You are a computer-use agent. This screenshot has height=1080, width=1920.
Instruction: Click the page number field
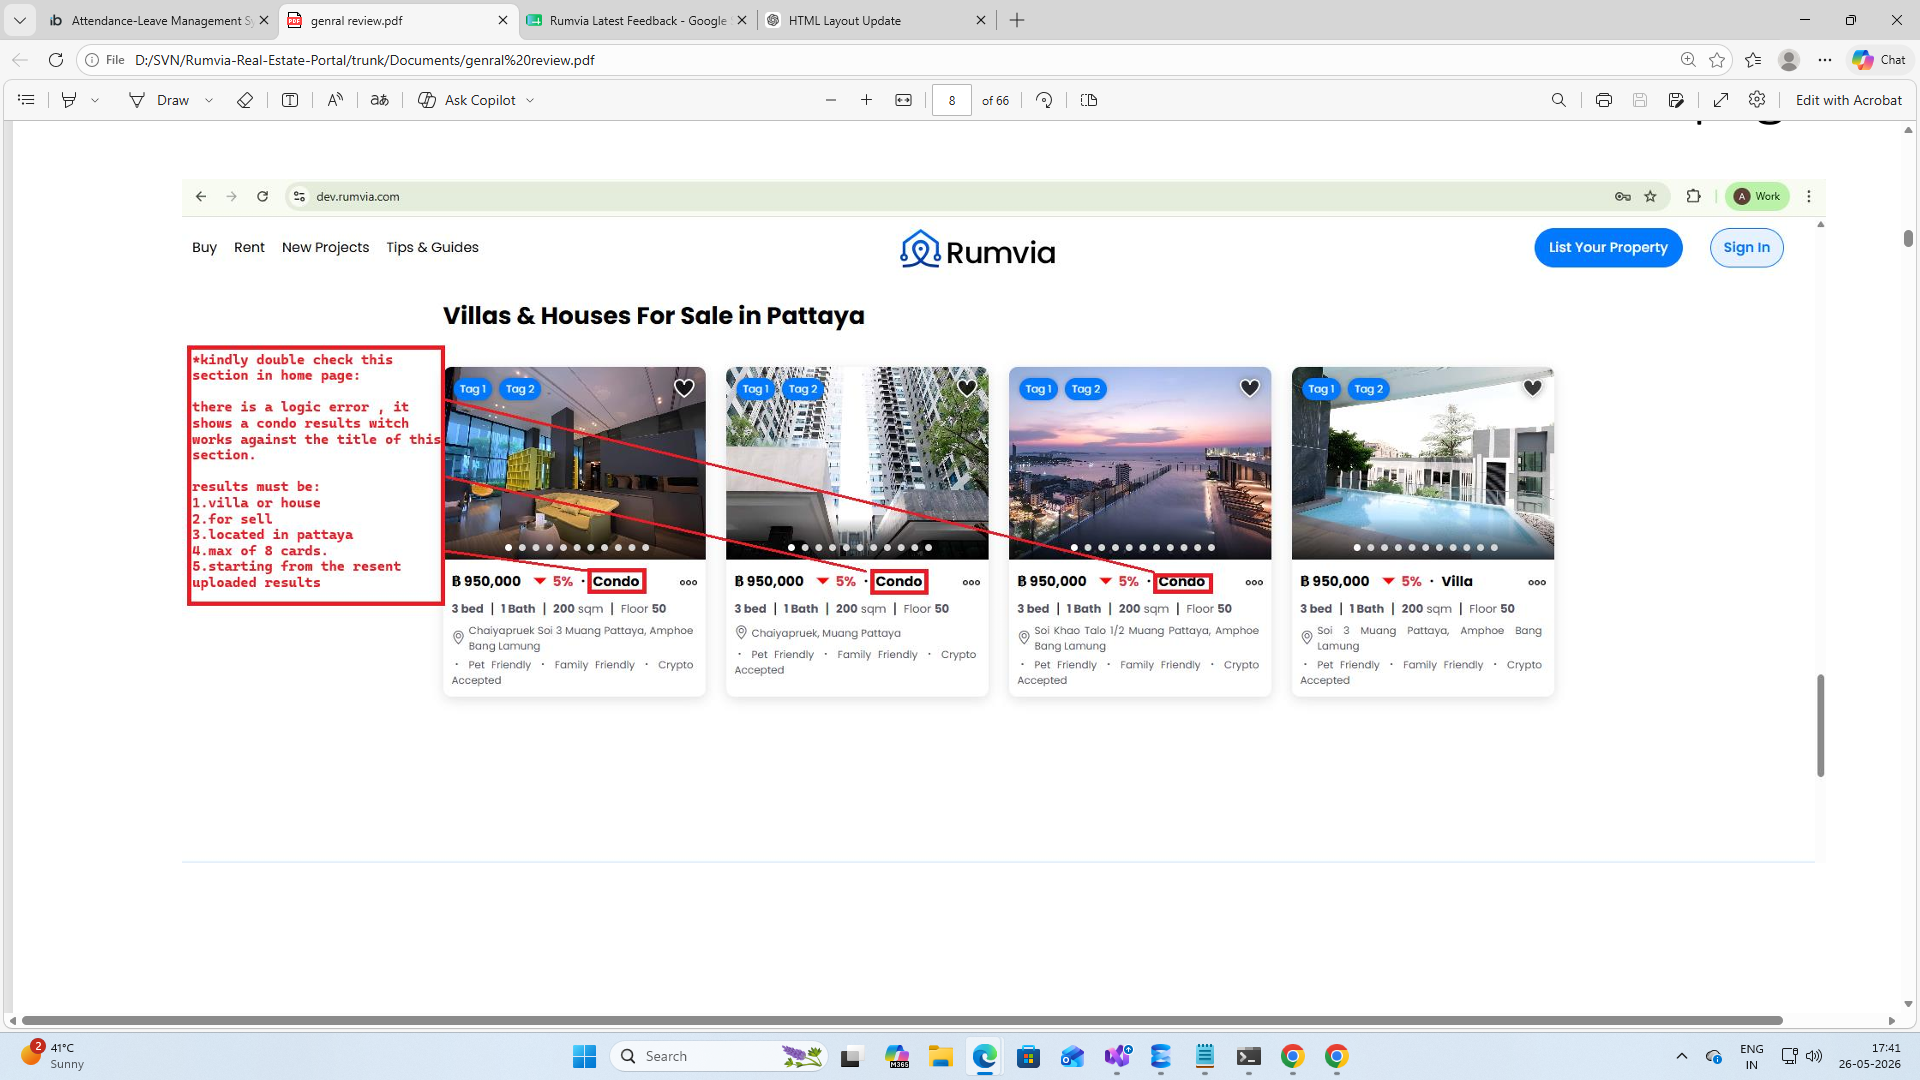[951, 100]
